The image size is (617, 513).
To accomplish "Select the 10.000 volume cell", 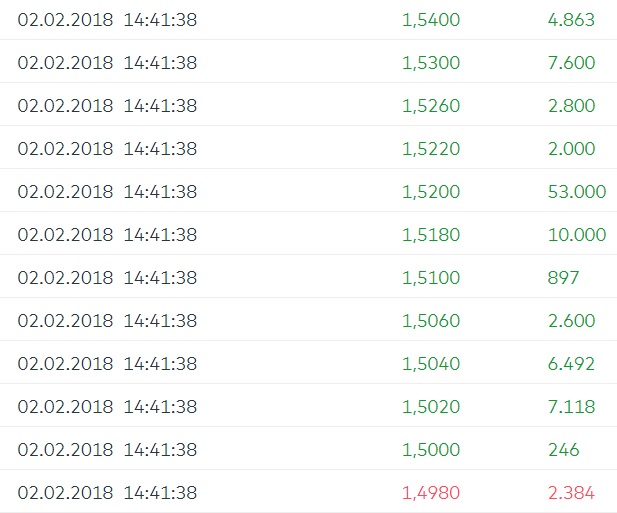I will 577,235.
